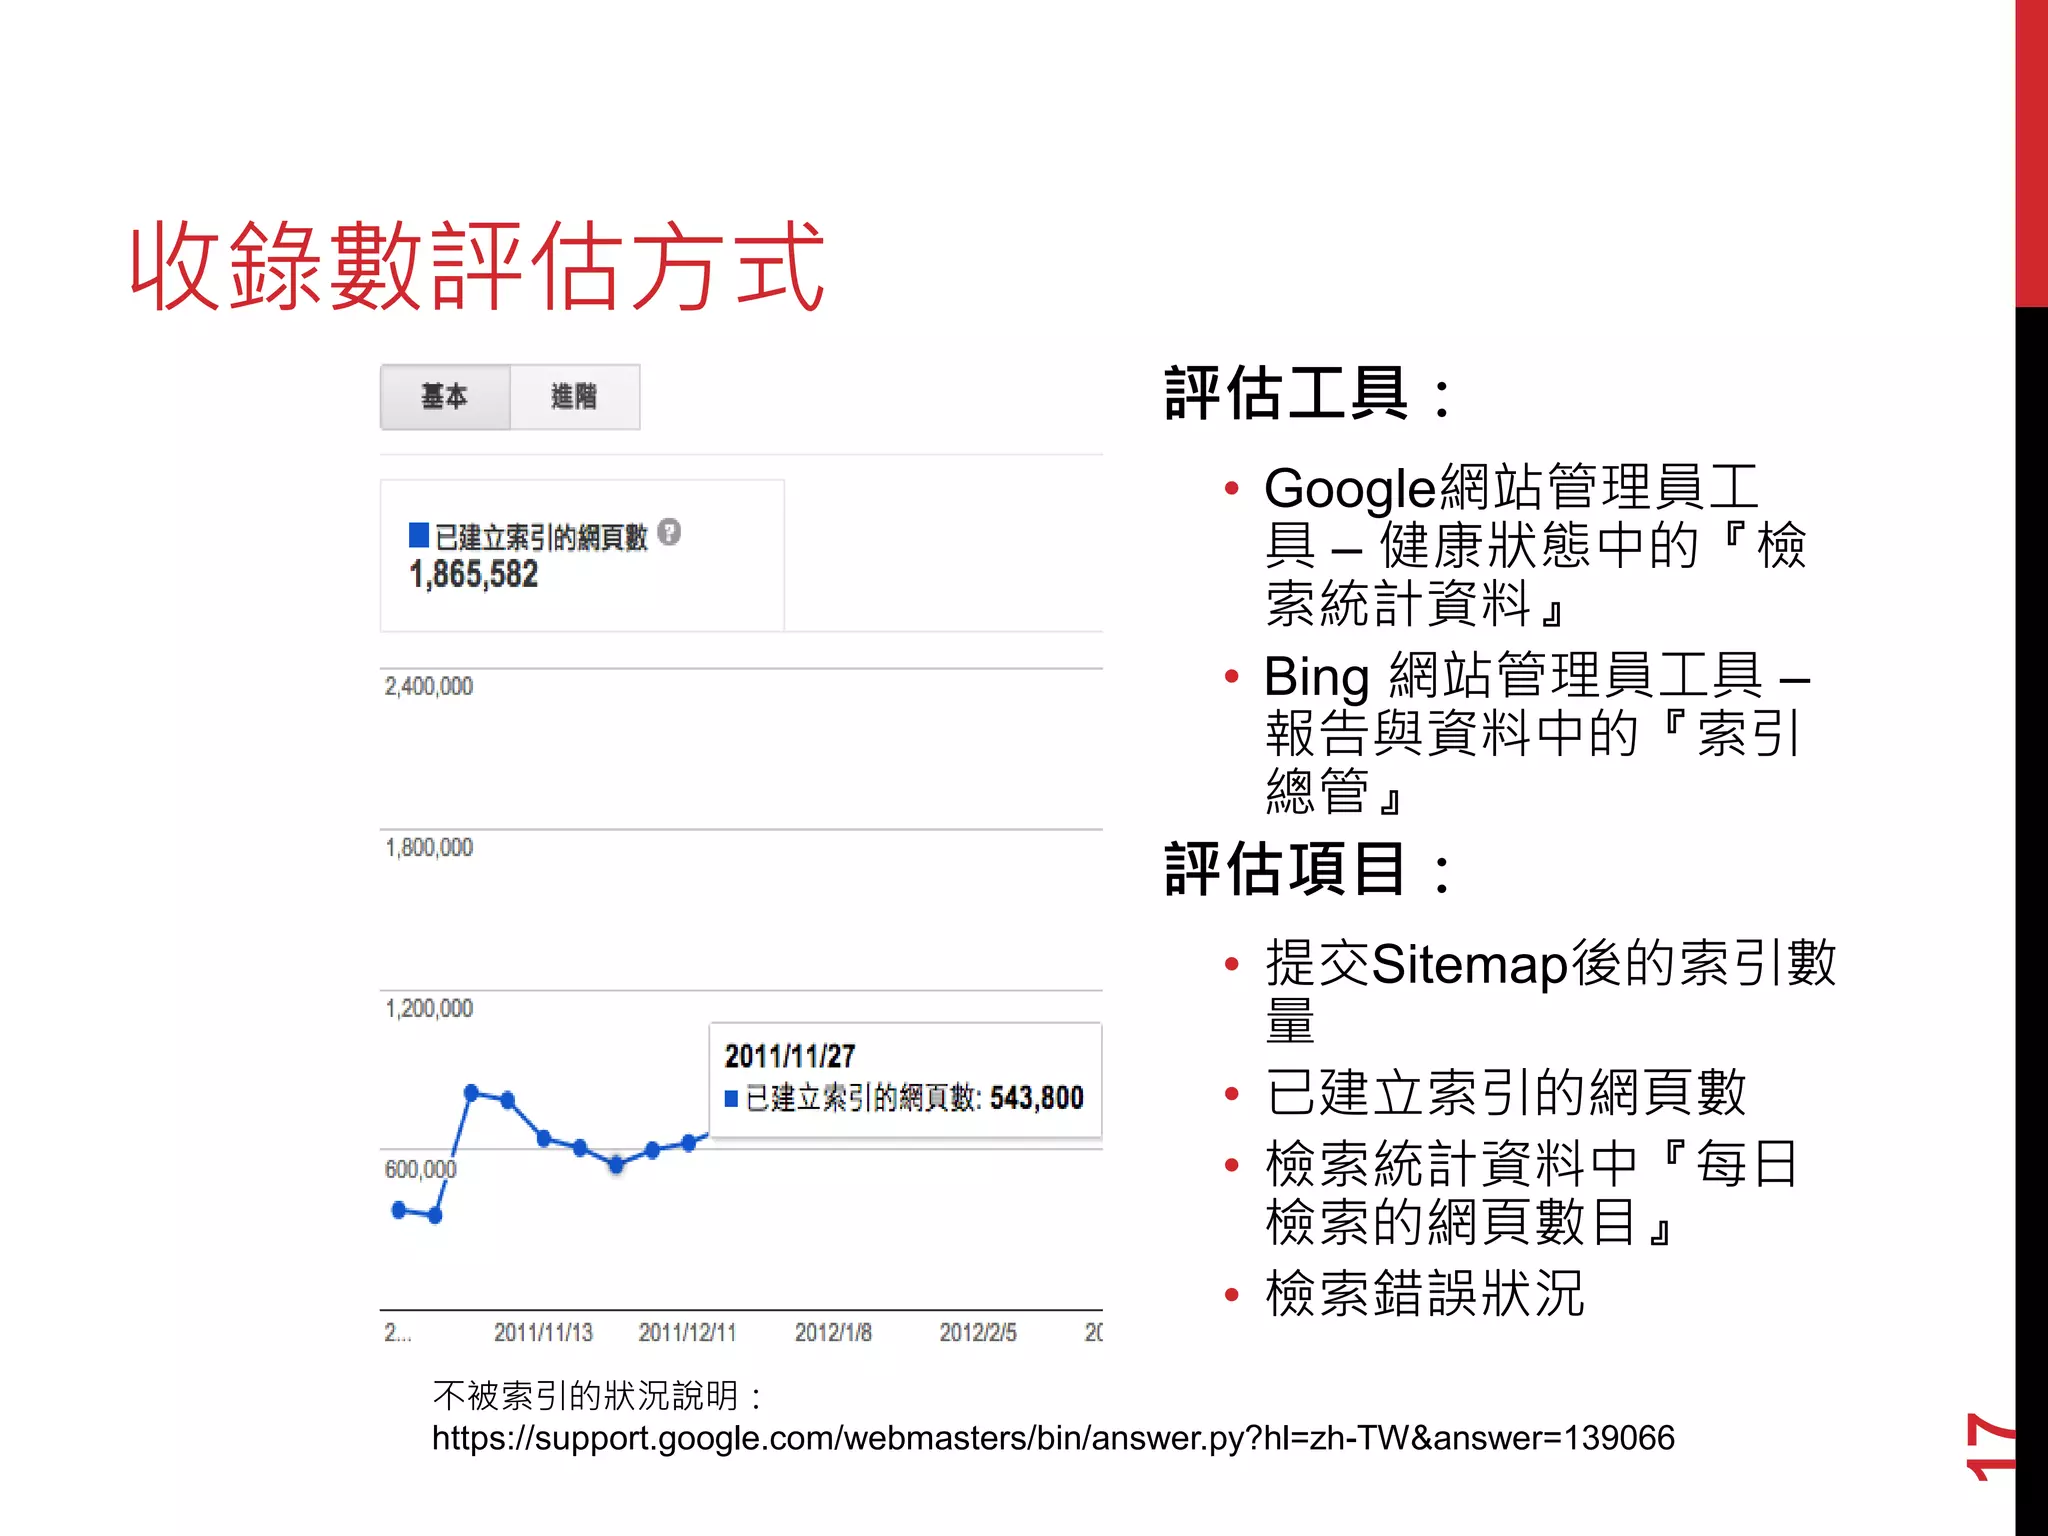Click the 2011/11/13 axis label
The image size is (2048, 1536).
click(x=543, y=1332)
